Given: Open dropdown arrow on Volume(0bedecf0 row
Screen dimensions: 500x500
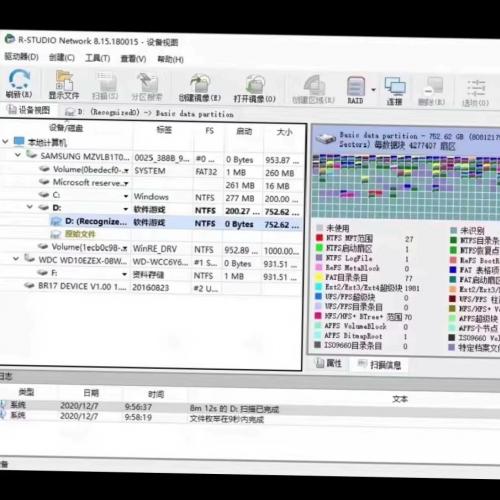Looking at the screenshot, I should pyautogui.click(x=126, y=170).
